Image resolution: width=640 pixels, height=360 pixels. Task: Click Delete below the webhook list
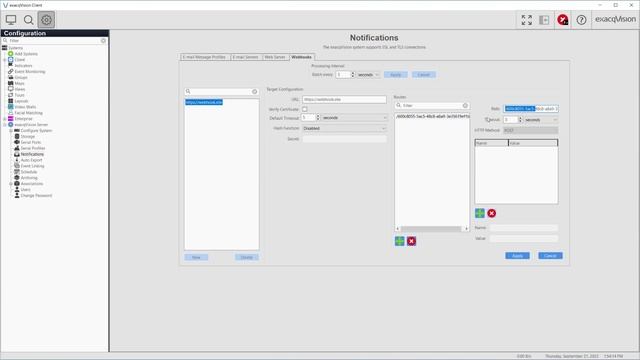(x=247, y=257)
